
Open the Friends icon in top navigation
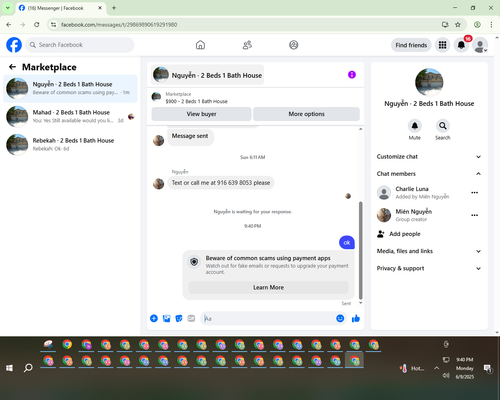coord(247,45)
